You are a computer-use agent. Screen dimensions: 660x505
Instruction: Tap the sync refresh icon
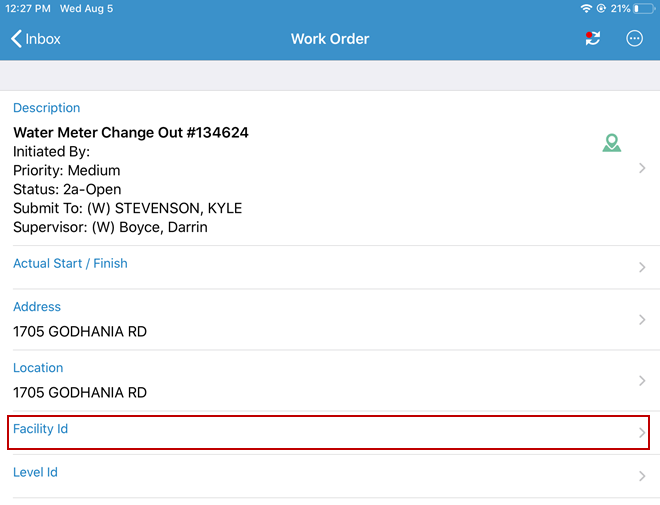pyautogui.click(x=593, y=39)
